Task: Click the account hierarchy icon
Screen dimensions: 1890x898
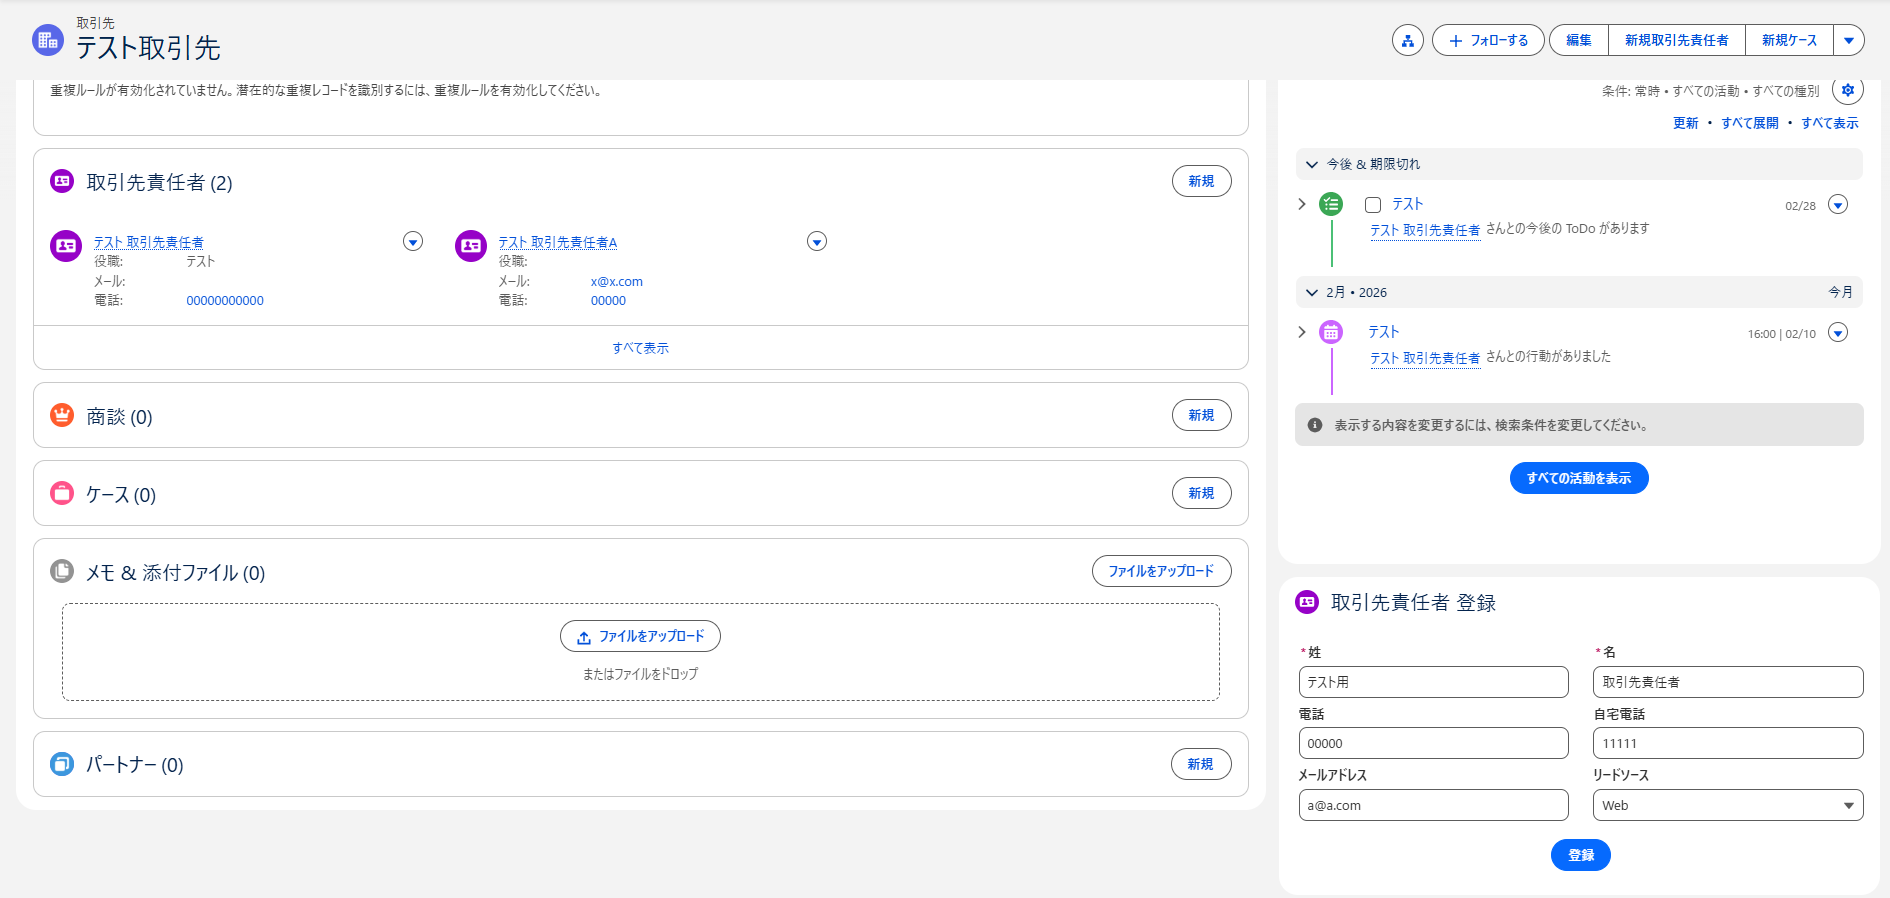Action: point(1407,40)
